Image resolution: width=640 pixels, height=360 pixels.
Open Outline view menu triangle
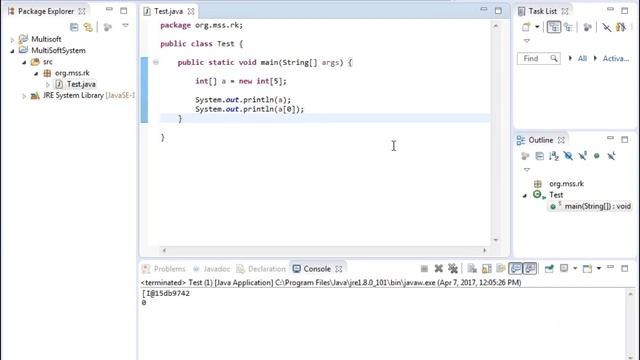pos(527,169)
